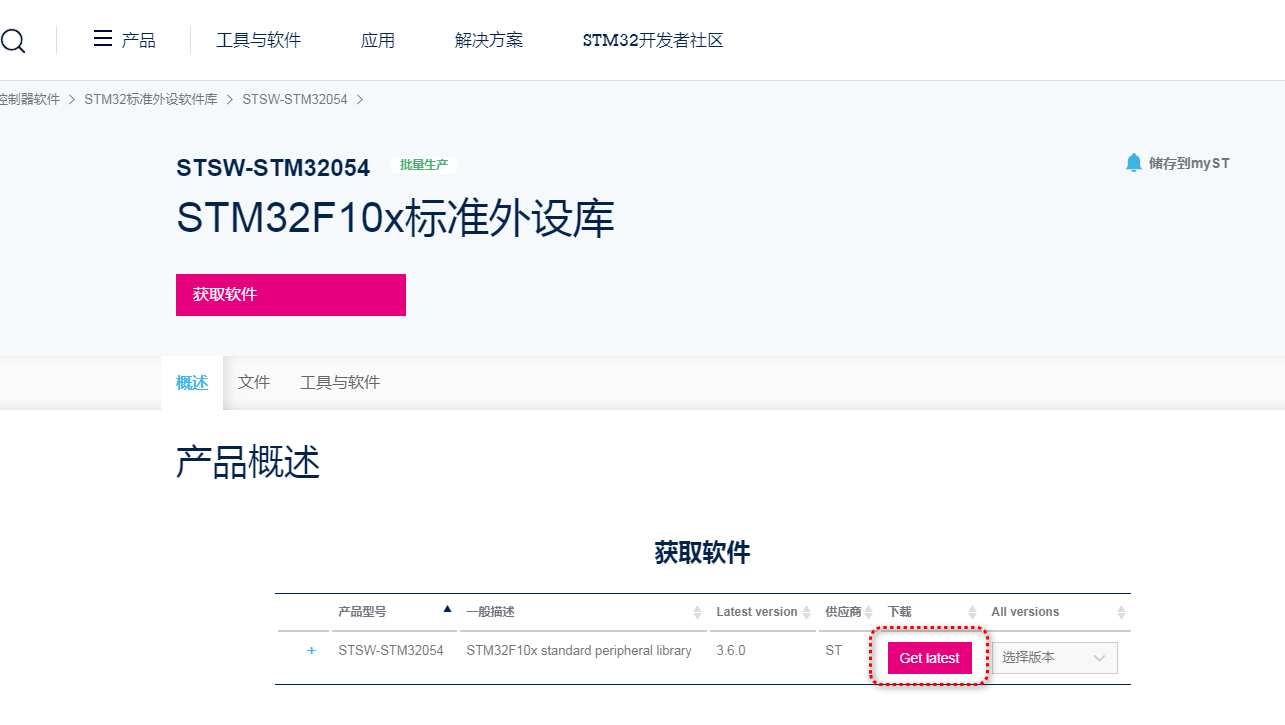Select version 3.6.0 cell
1285x725 pixels.
tap(731, 650)
